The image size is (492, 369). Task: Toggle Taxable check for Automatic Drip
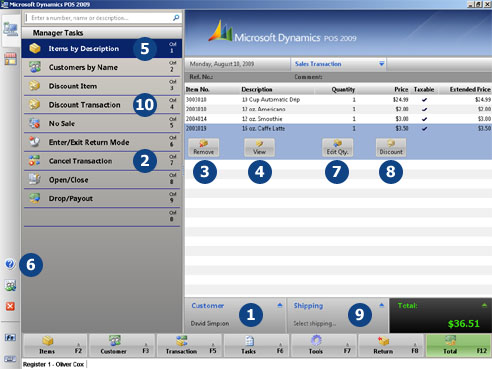click(424, 100)
